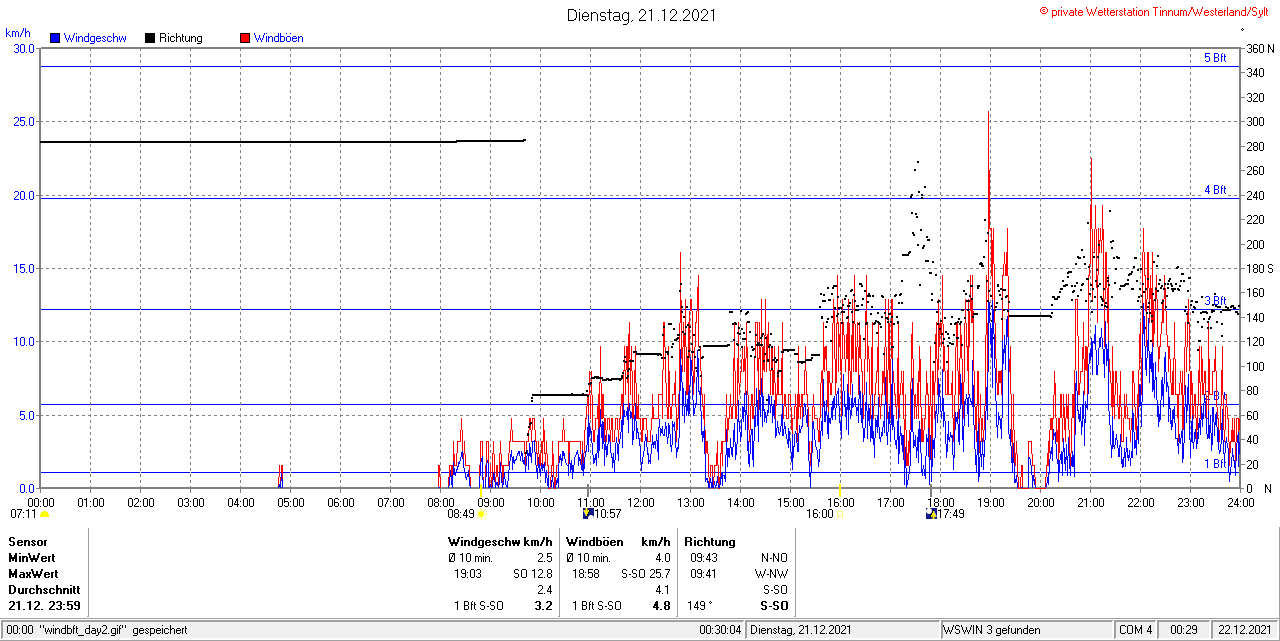Click the black Richtung legend swatch
This screenshot has height=641, width=1280.
coord(149,38)
